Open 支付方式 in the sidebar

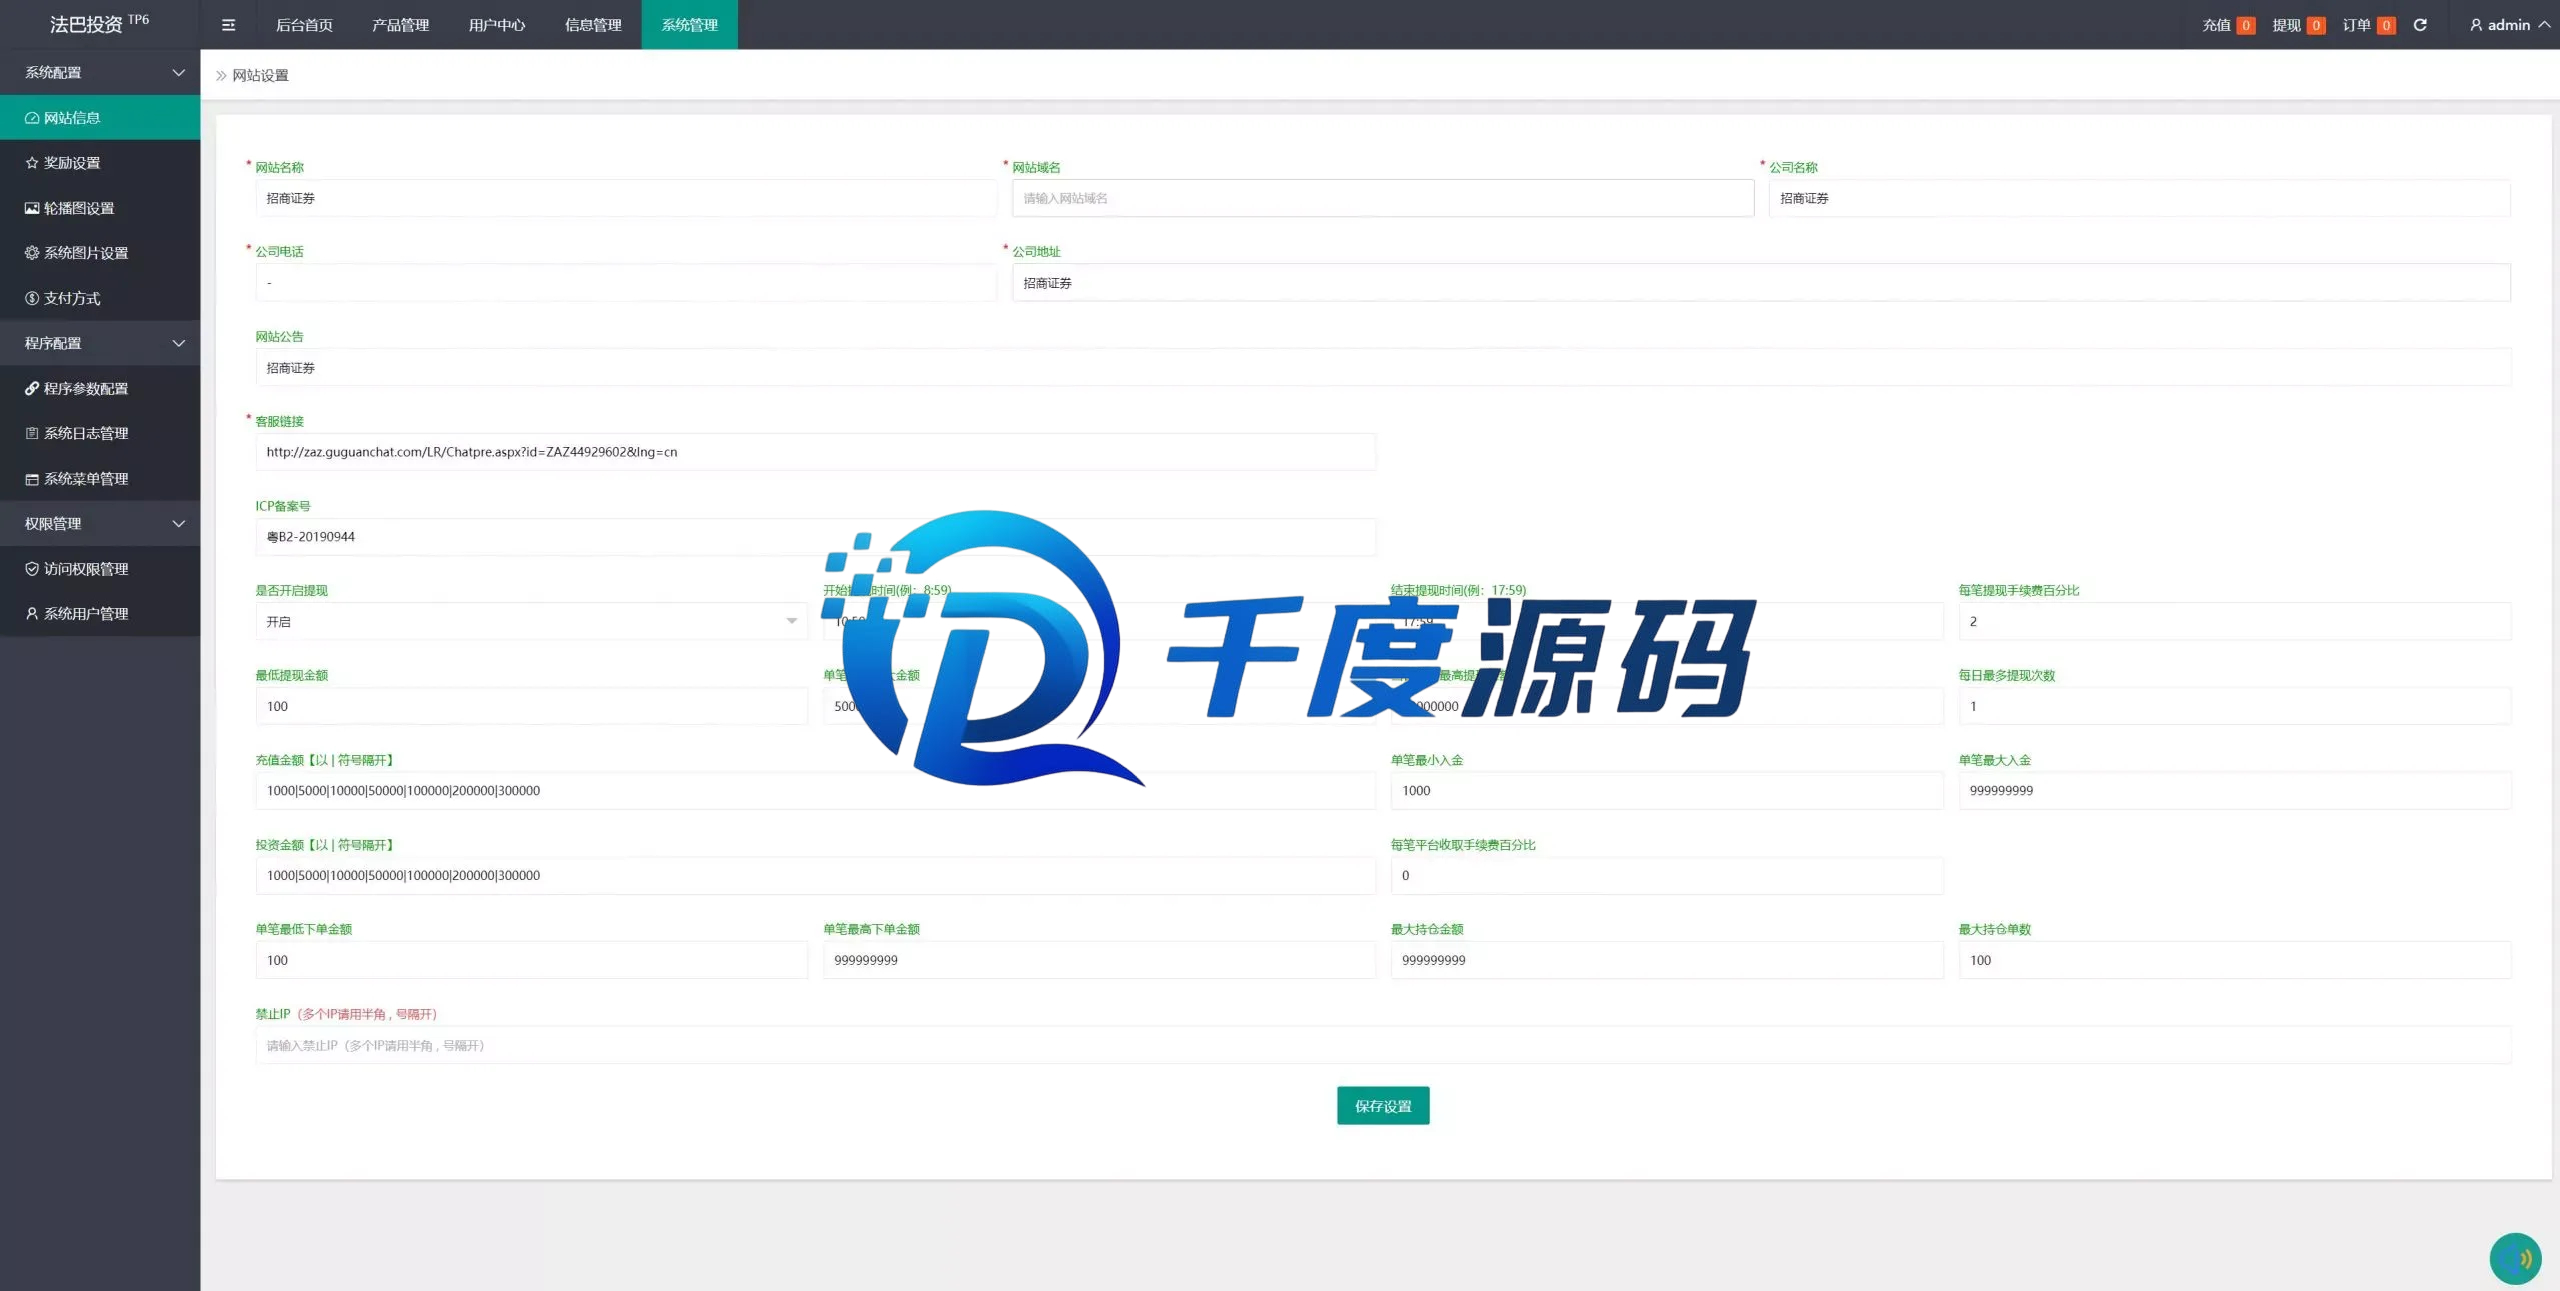click(100, 298)
